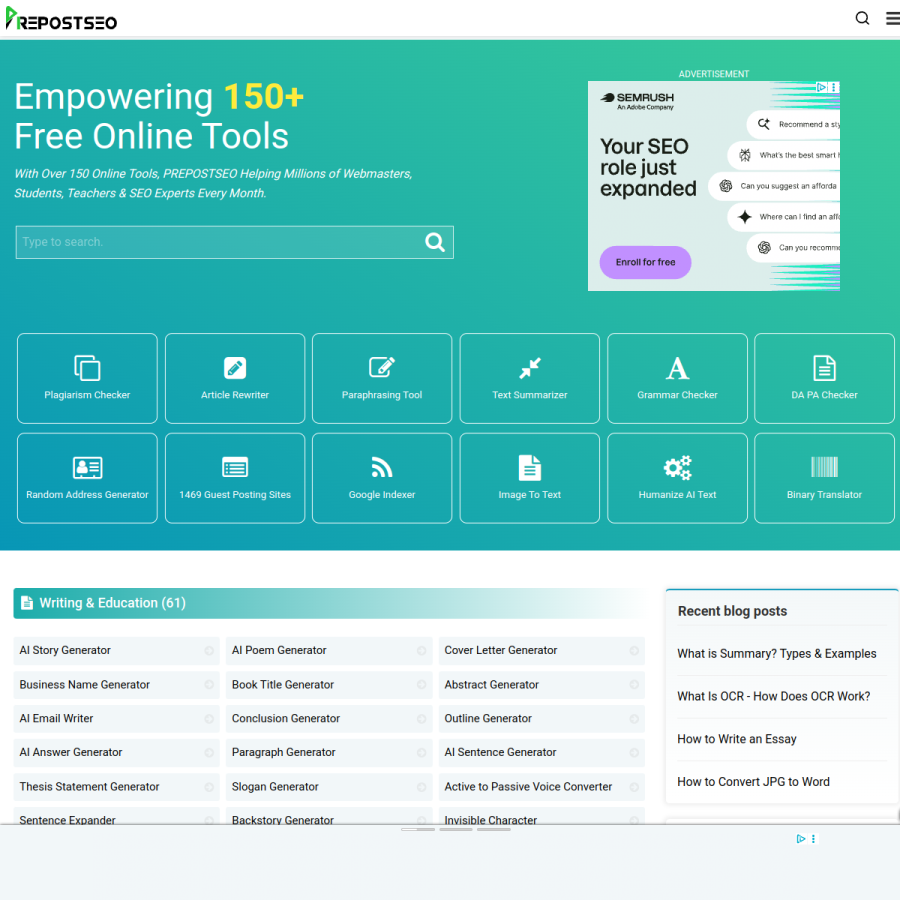Open the Paragraph Generator link

point(284,752)
